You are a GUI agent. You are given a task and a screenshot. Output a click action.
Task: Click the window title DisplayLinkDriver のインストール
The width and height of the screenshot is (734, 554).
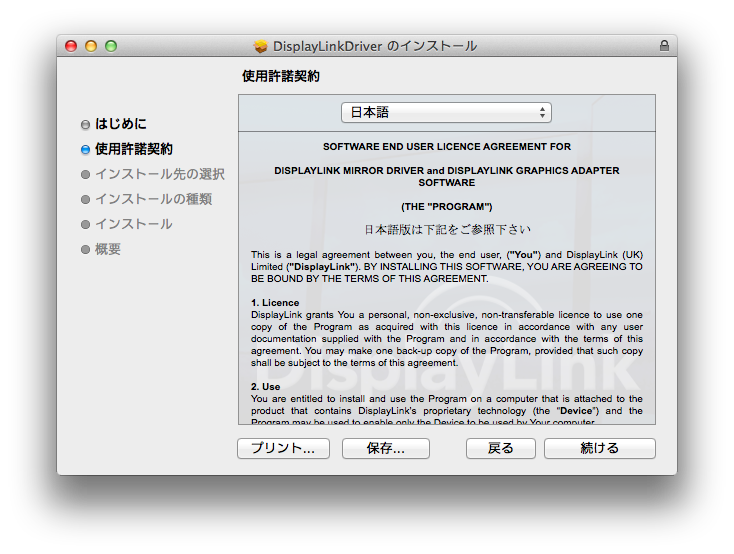click(x=376, y=46)
